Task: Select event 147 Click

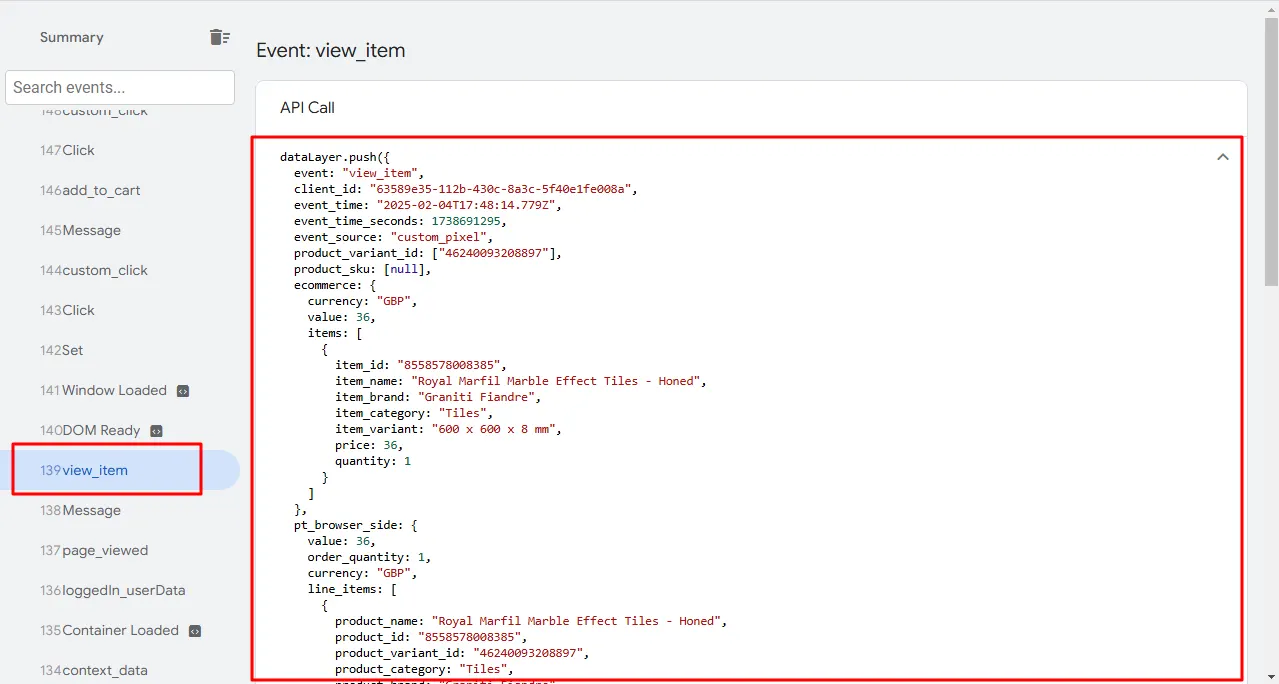Action: point(120,150)
